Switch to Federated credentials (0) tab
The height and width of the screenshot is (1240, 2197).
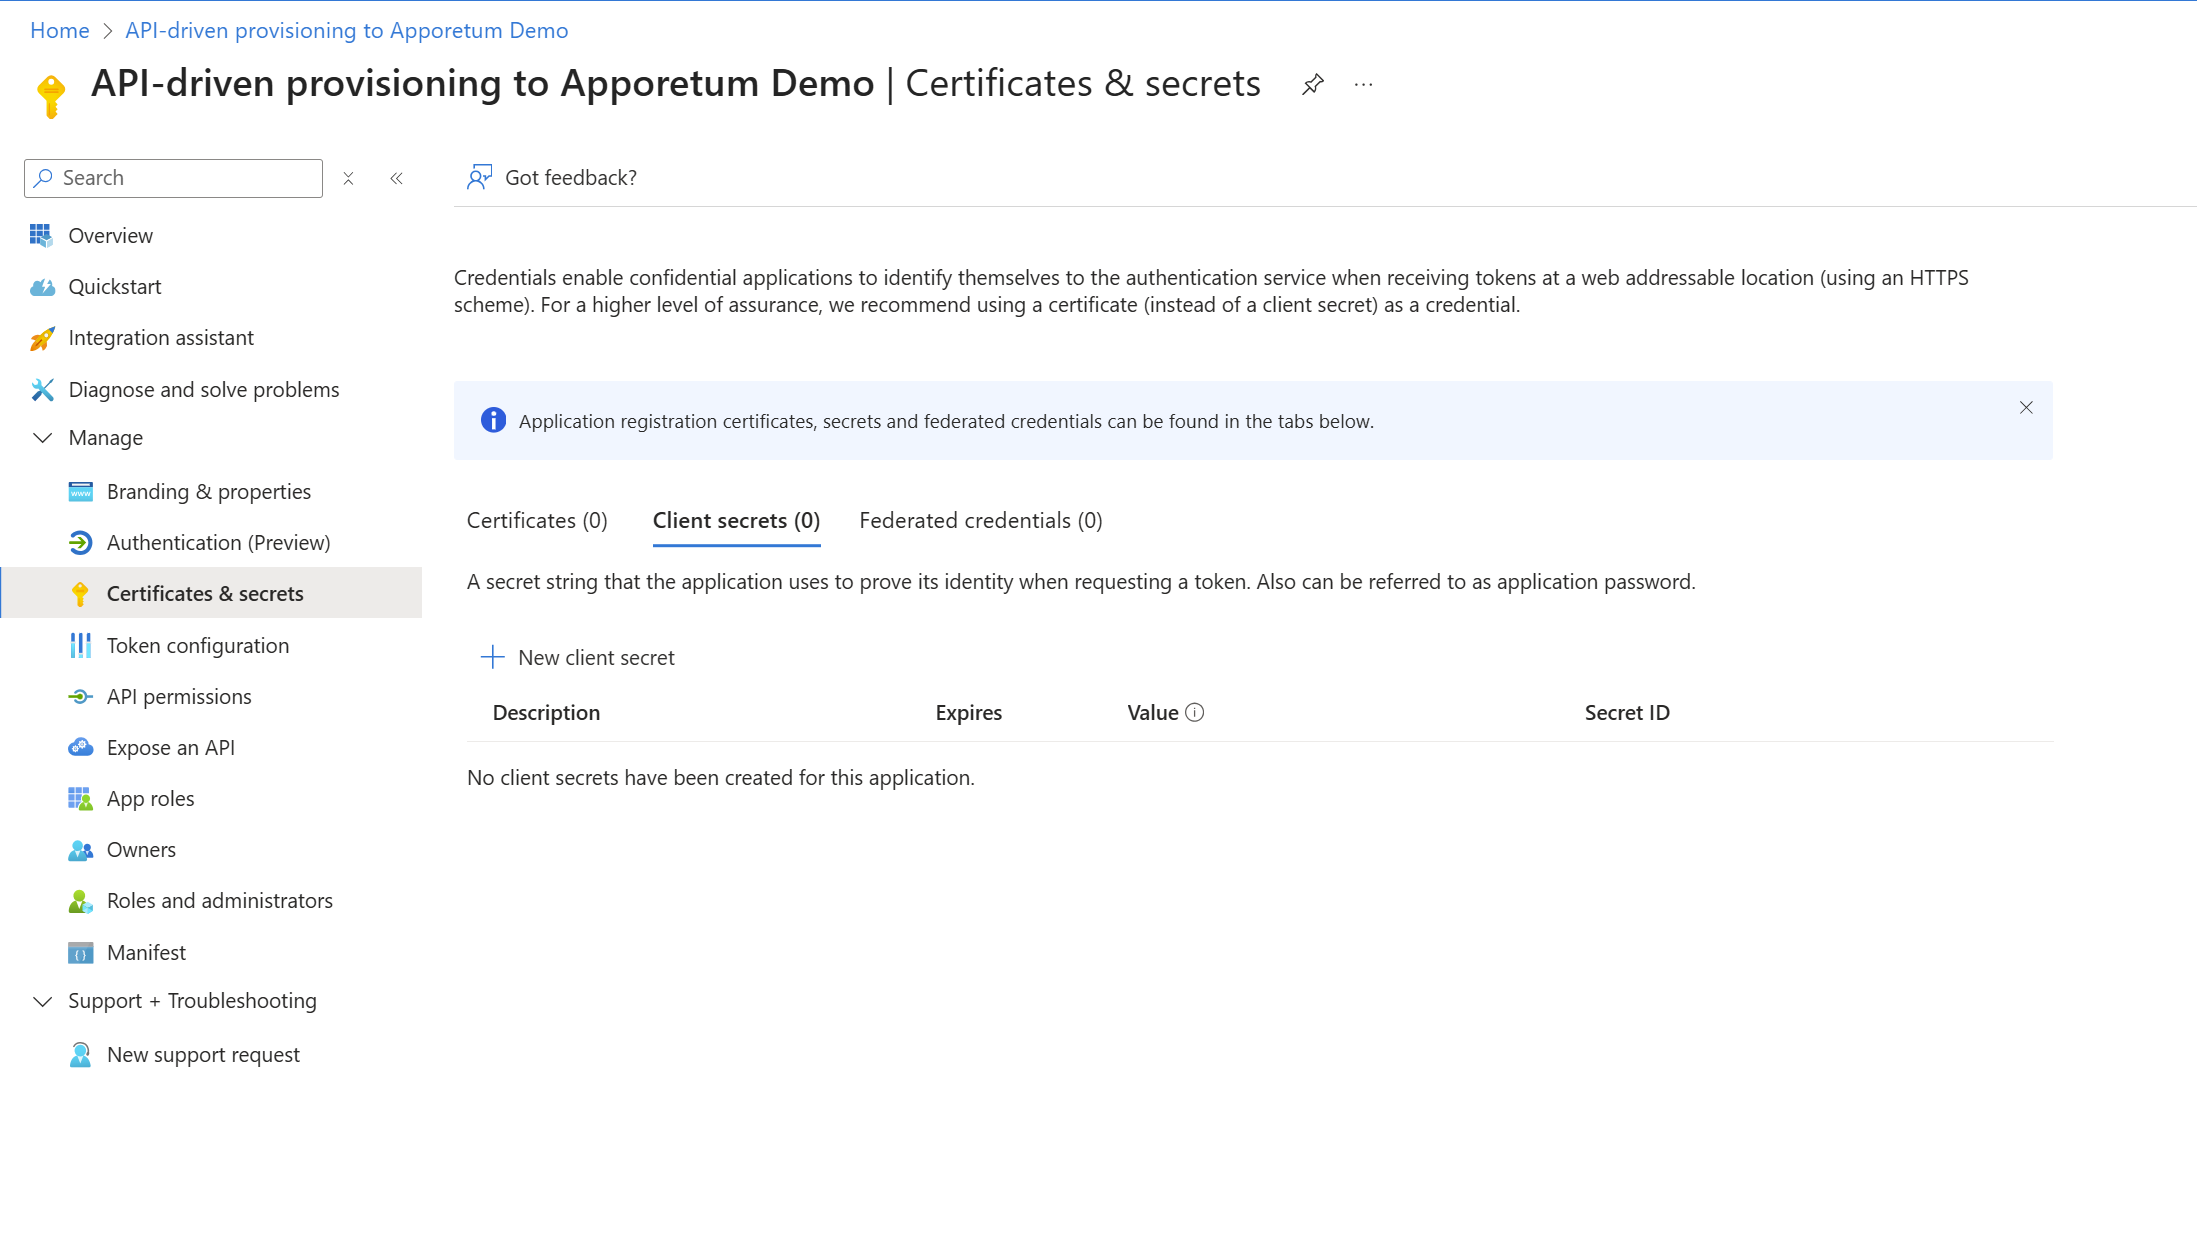point(980,520)
